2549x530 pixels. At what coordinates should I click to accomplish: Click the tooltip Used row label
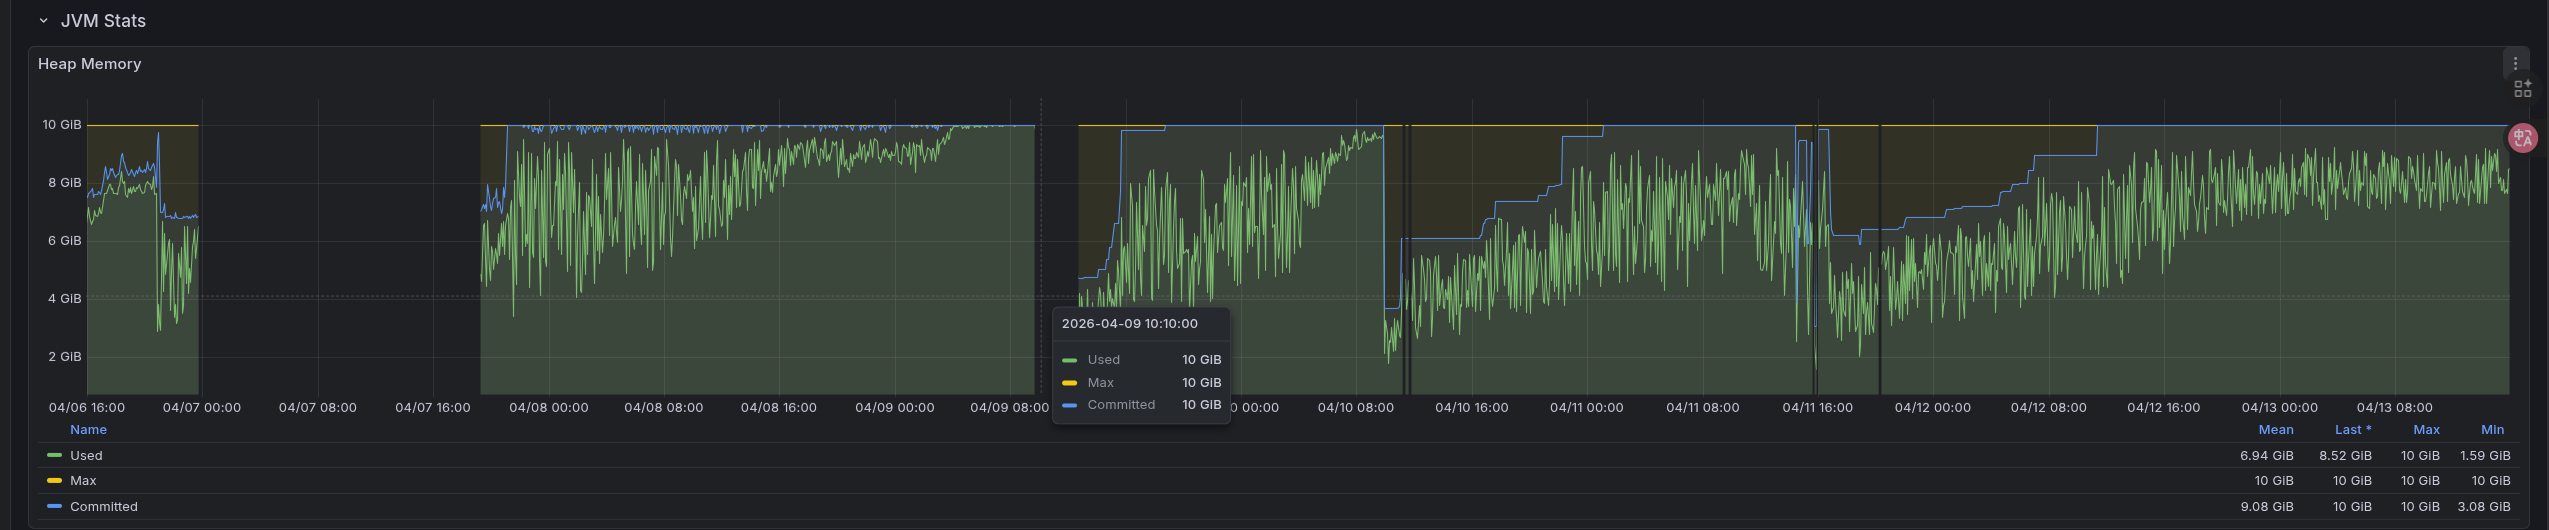coord(1103,360)
